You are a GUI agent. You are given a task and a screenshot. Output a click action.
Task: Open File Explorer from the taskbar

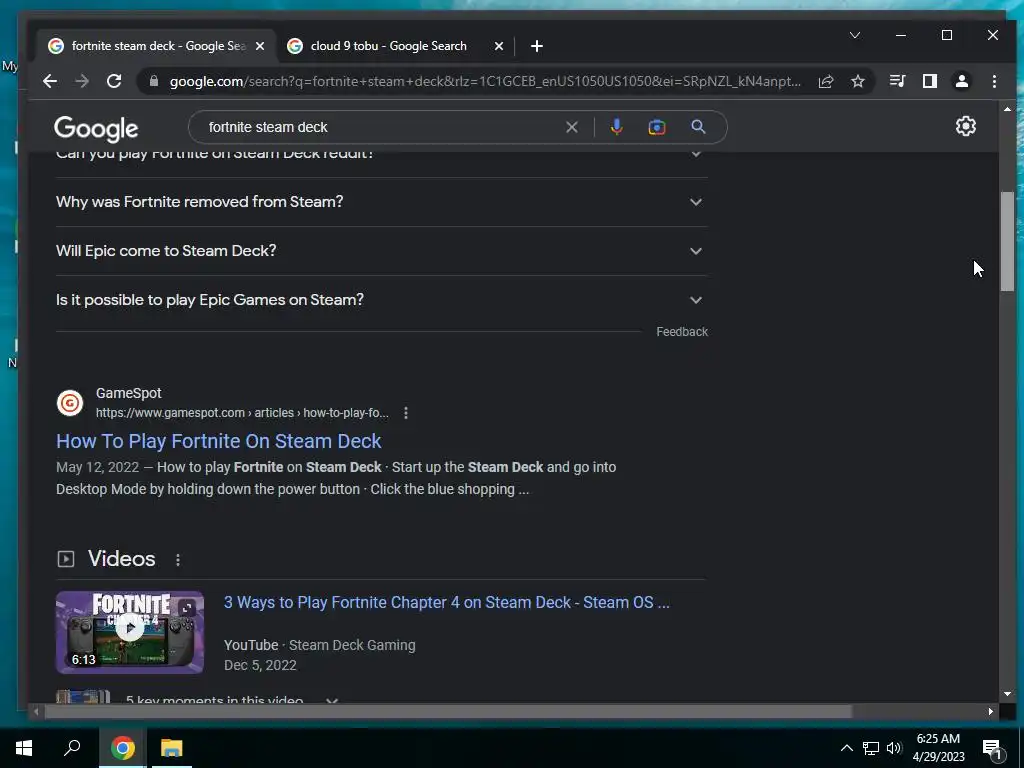172,748
